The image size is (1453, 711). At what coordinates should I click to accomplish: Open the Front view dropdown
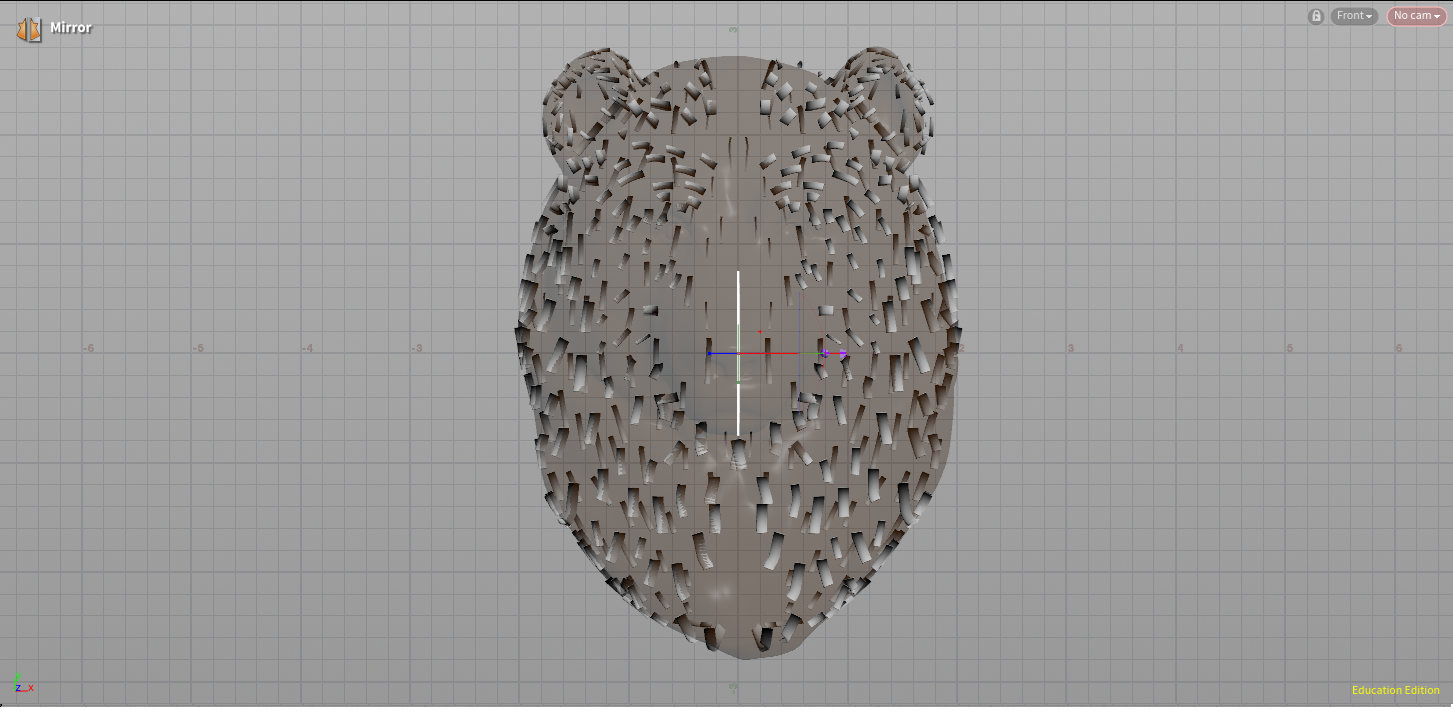tap(1354, 16)
